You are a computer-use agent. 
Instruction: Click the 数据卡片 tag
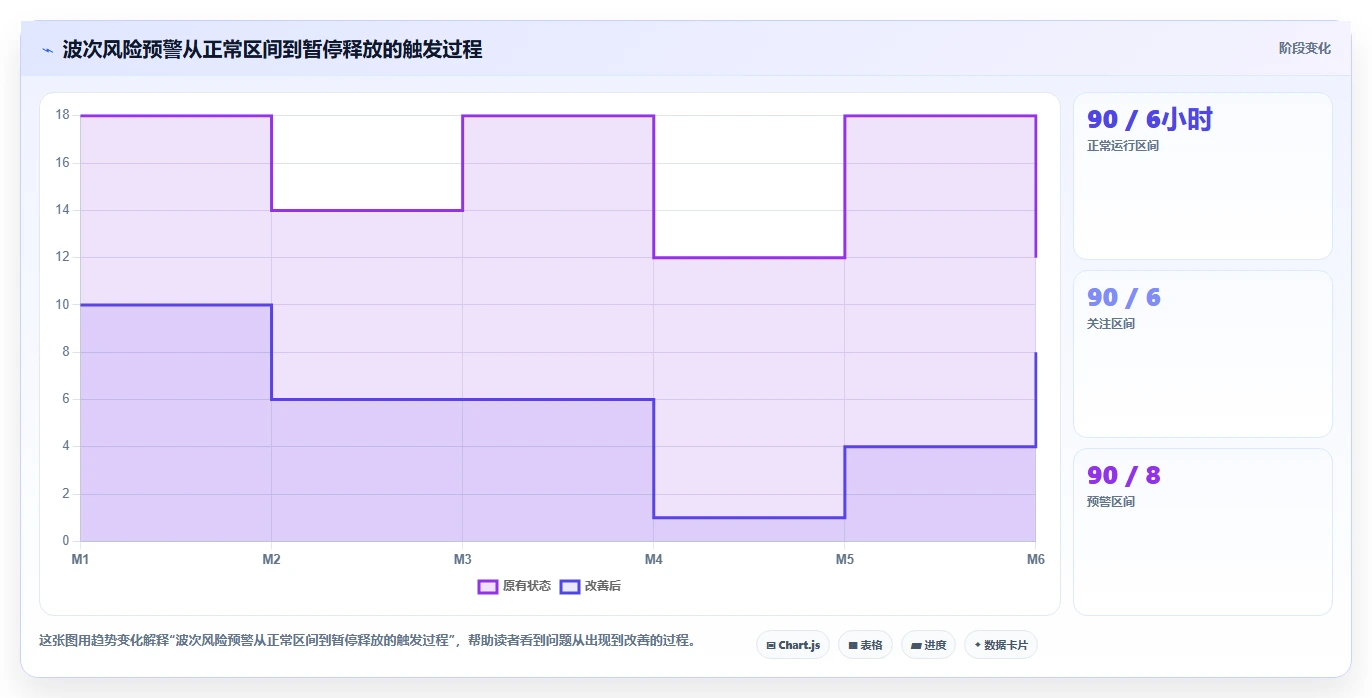point(1000,645)
